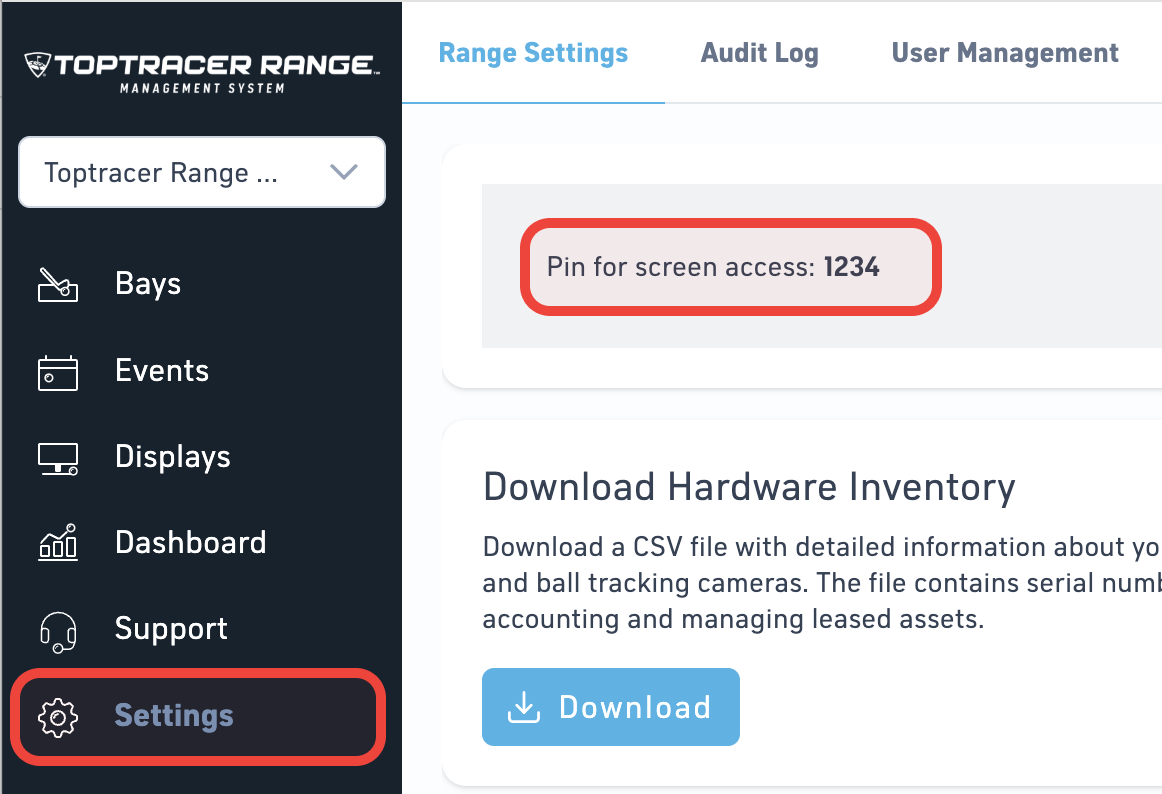Switch to the Audit Log tab

click(x=760, y=53)
